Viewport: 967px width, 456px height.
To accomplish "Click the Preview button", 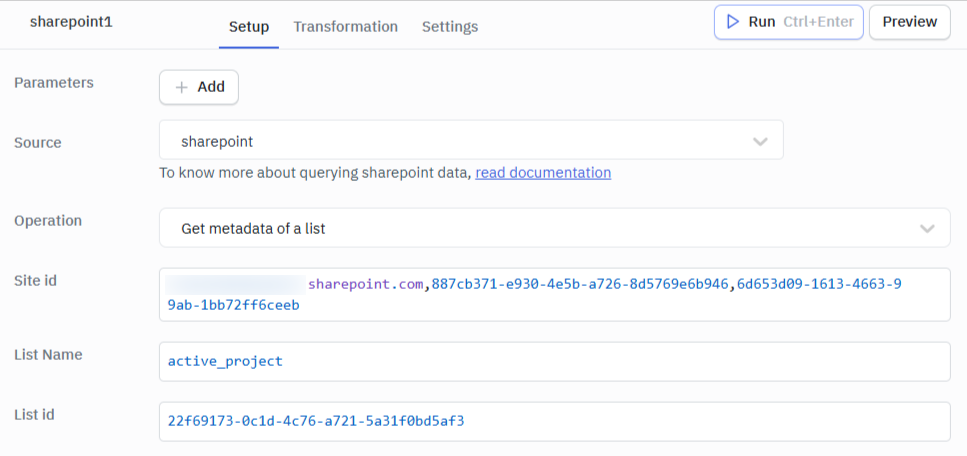I will tap(910, 22).
